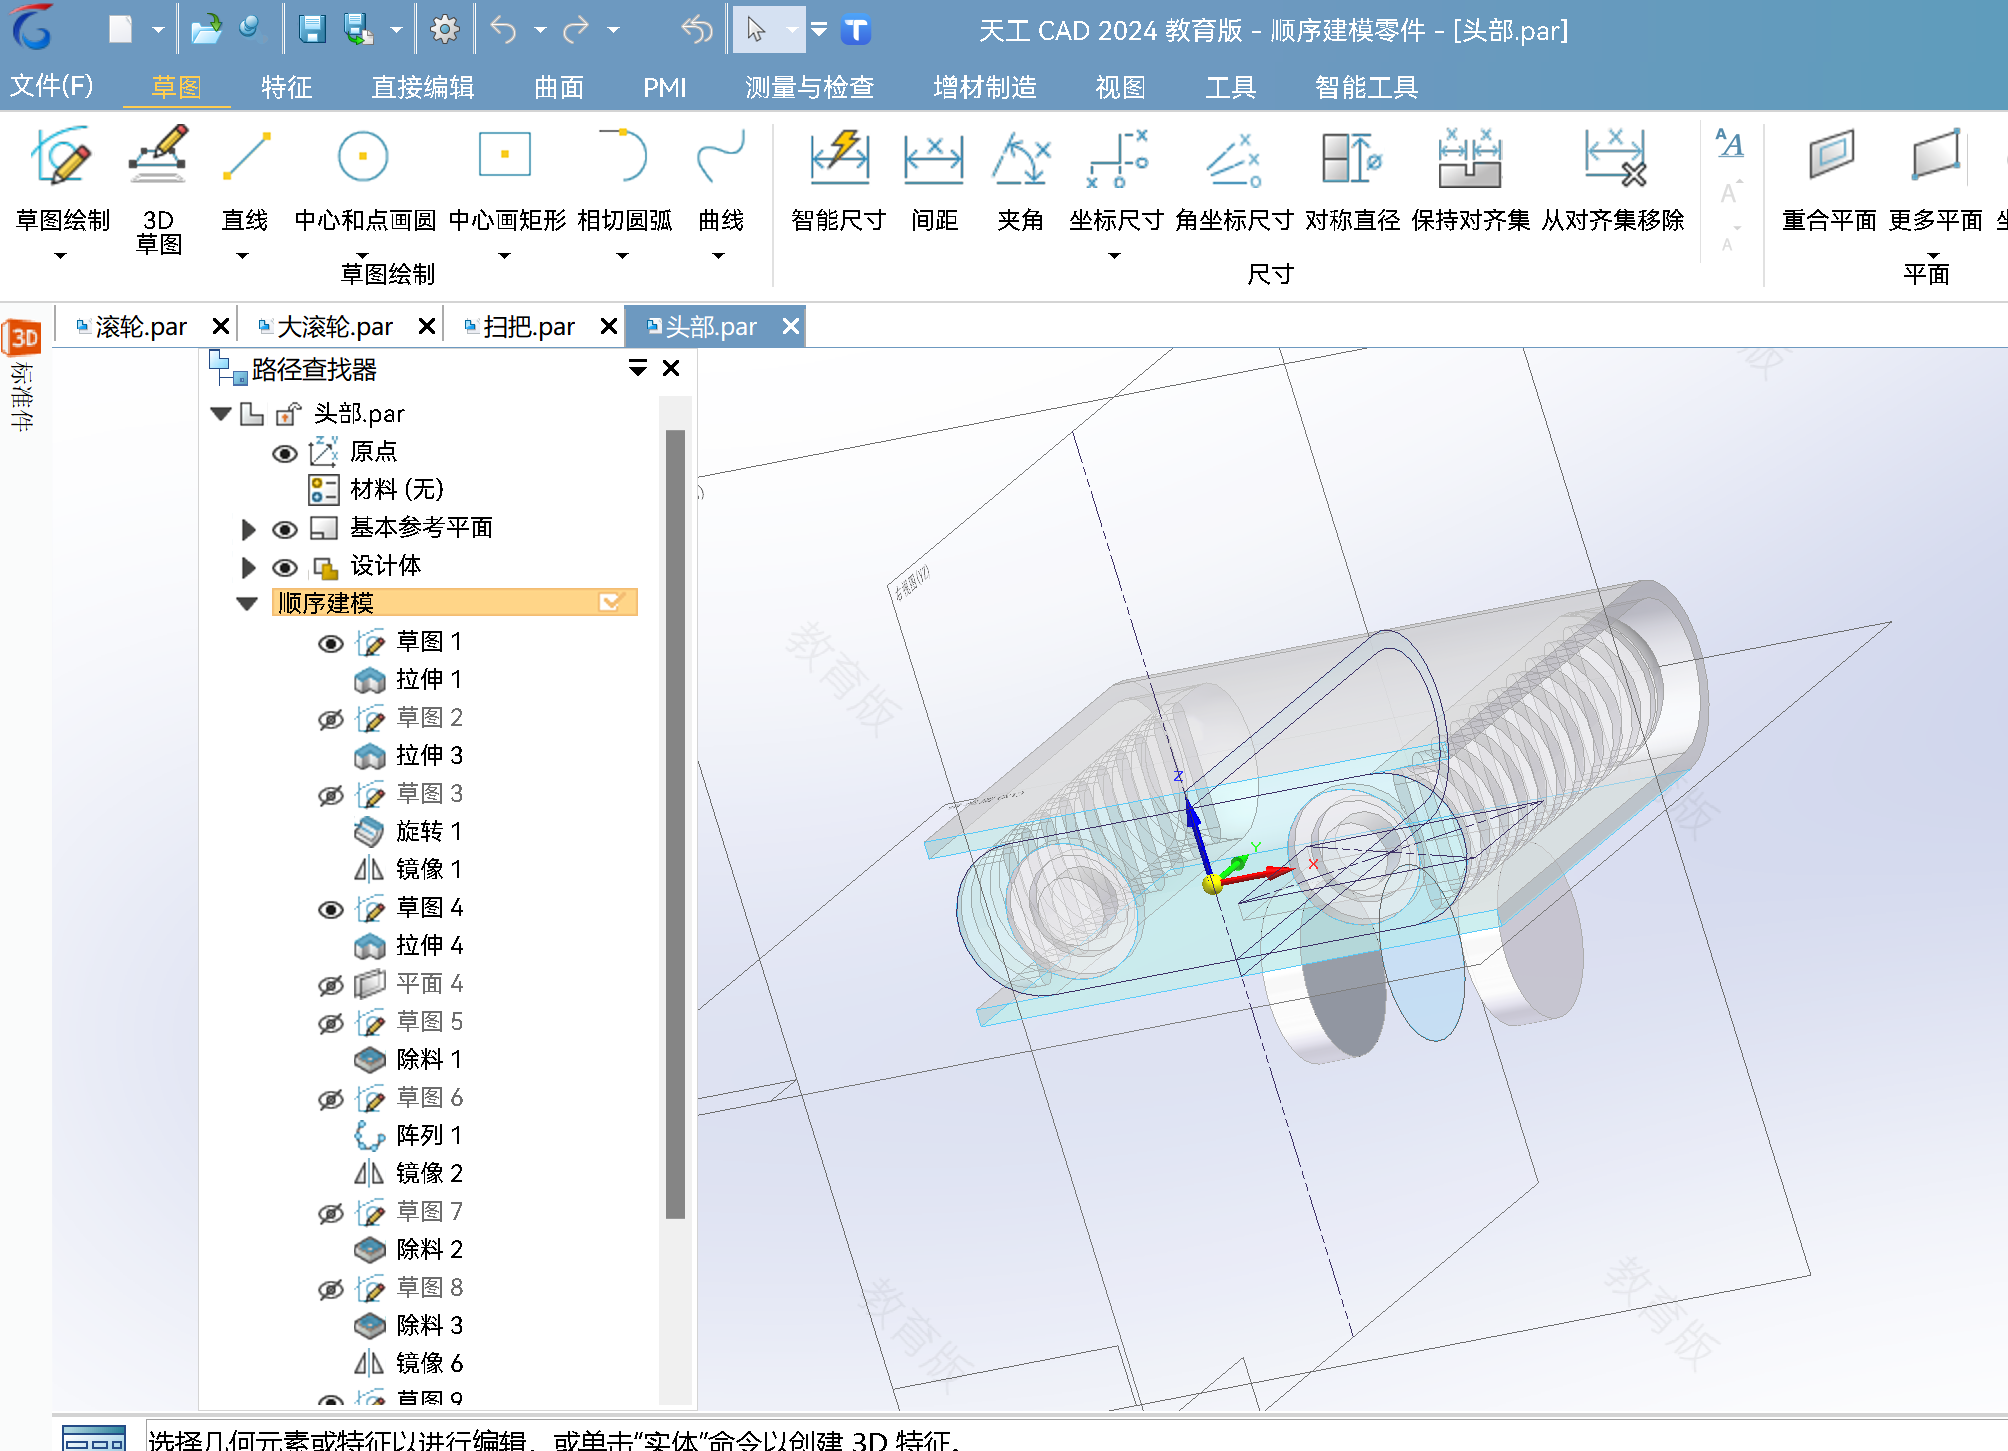Switch to 滚轮.par document tab

[x=140, y=327]
